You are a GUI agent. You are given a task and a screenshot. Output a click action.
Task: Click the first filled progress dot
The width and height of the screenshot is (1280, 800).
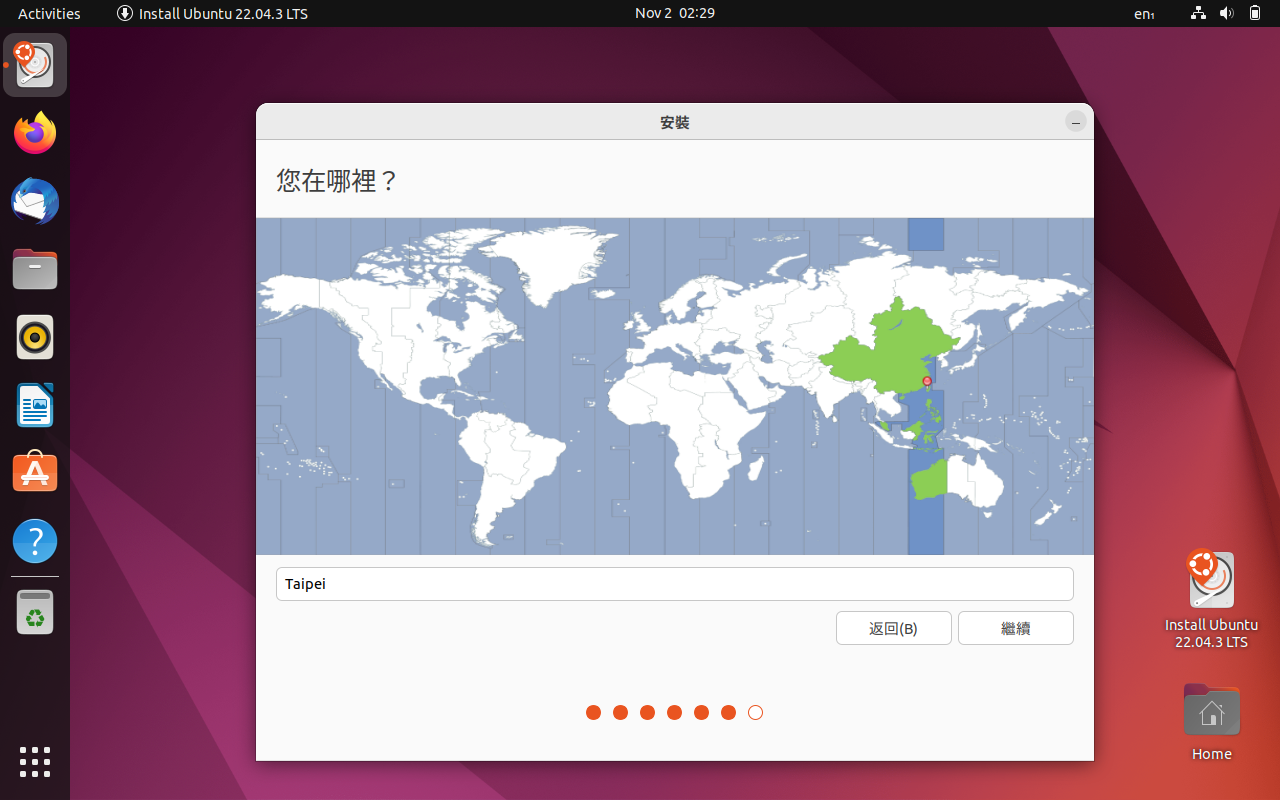click(594, 712)
